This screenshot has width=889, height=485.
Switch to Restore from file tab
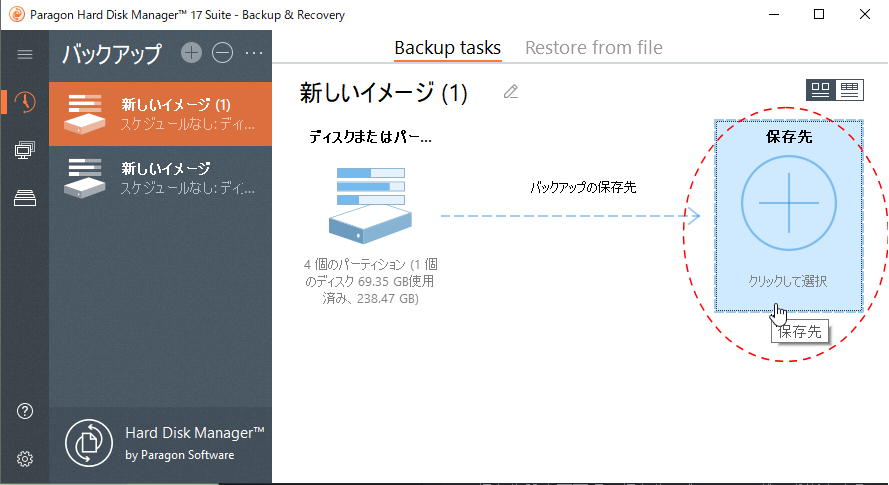tap(593, 48)
